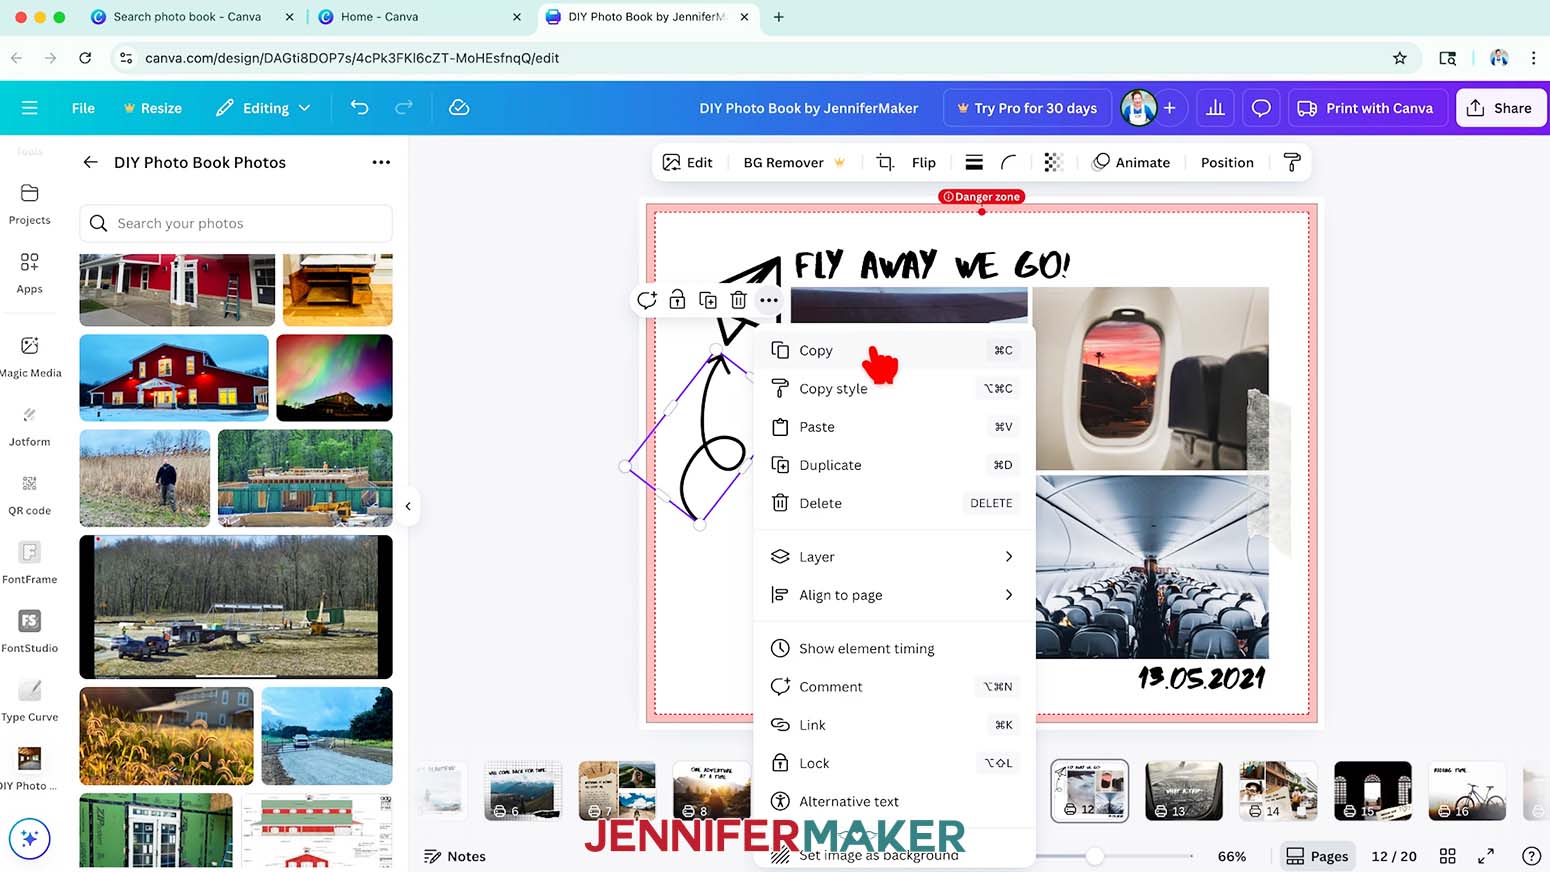Open the analytics bar chart icon
Screen dimensions: 1550x872
(x=1215, y=108)
